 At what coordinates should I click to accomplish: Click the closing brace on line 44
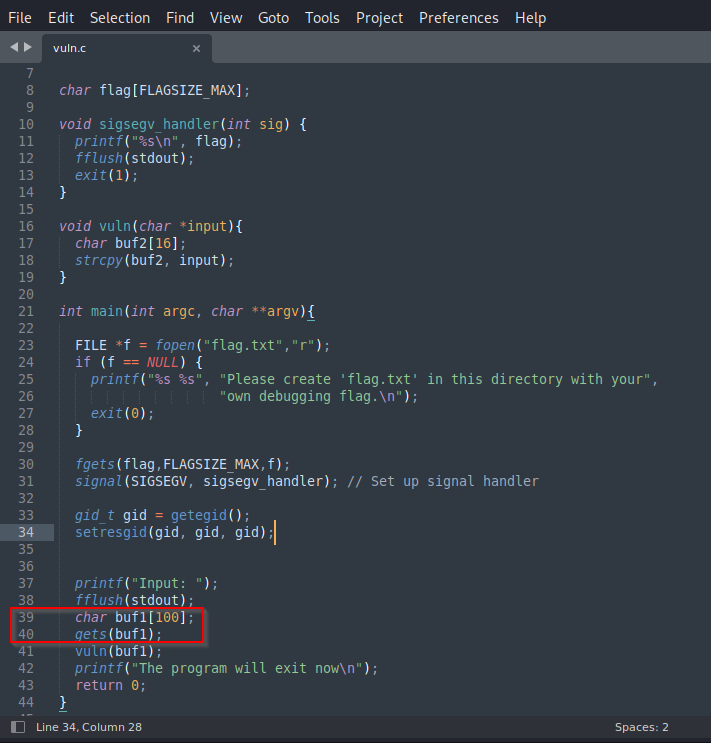pos(63,703)
